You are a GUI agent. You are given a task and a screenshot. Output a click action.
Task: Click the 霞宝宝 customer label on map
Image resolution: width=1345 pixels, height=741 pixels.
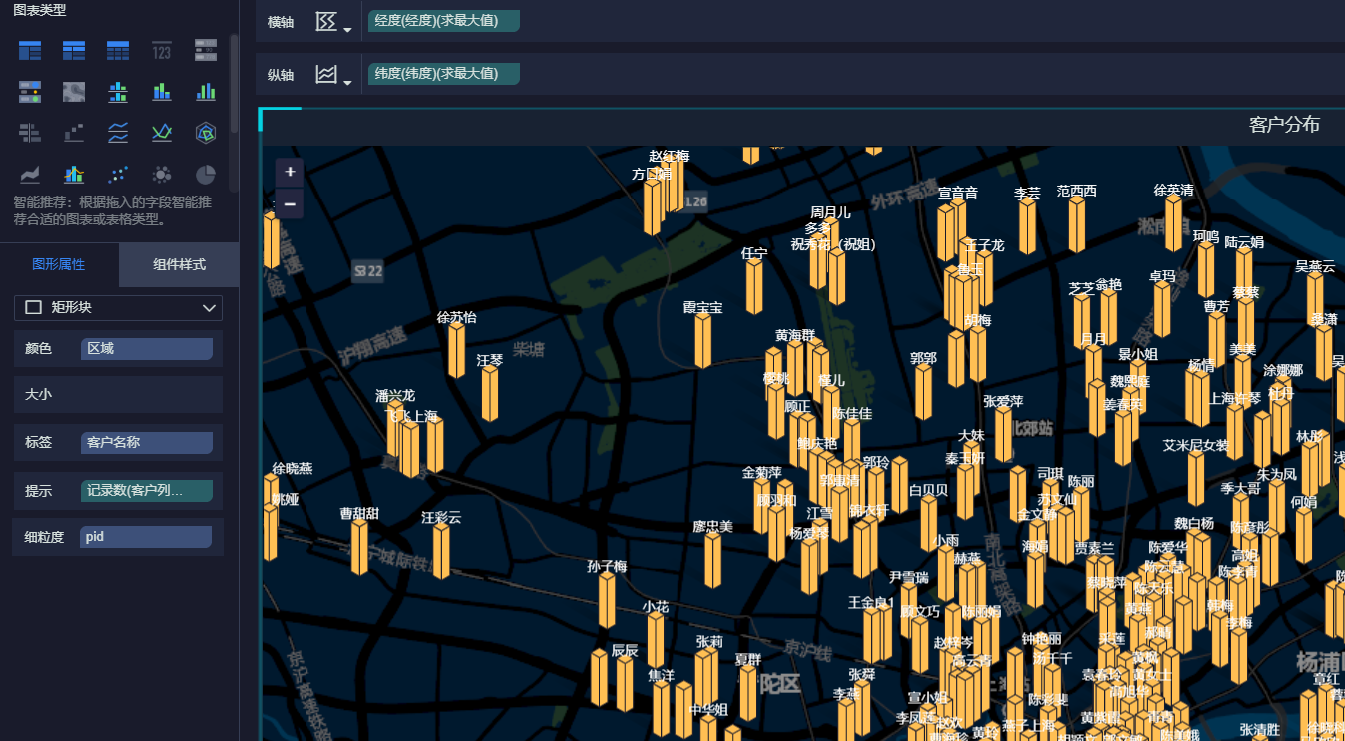click(x=703, y=307)
